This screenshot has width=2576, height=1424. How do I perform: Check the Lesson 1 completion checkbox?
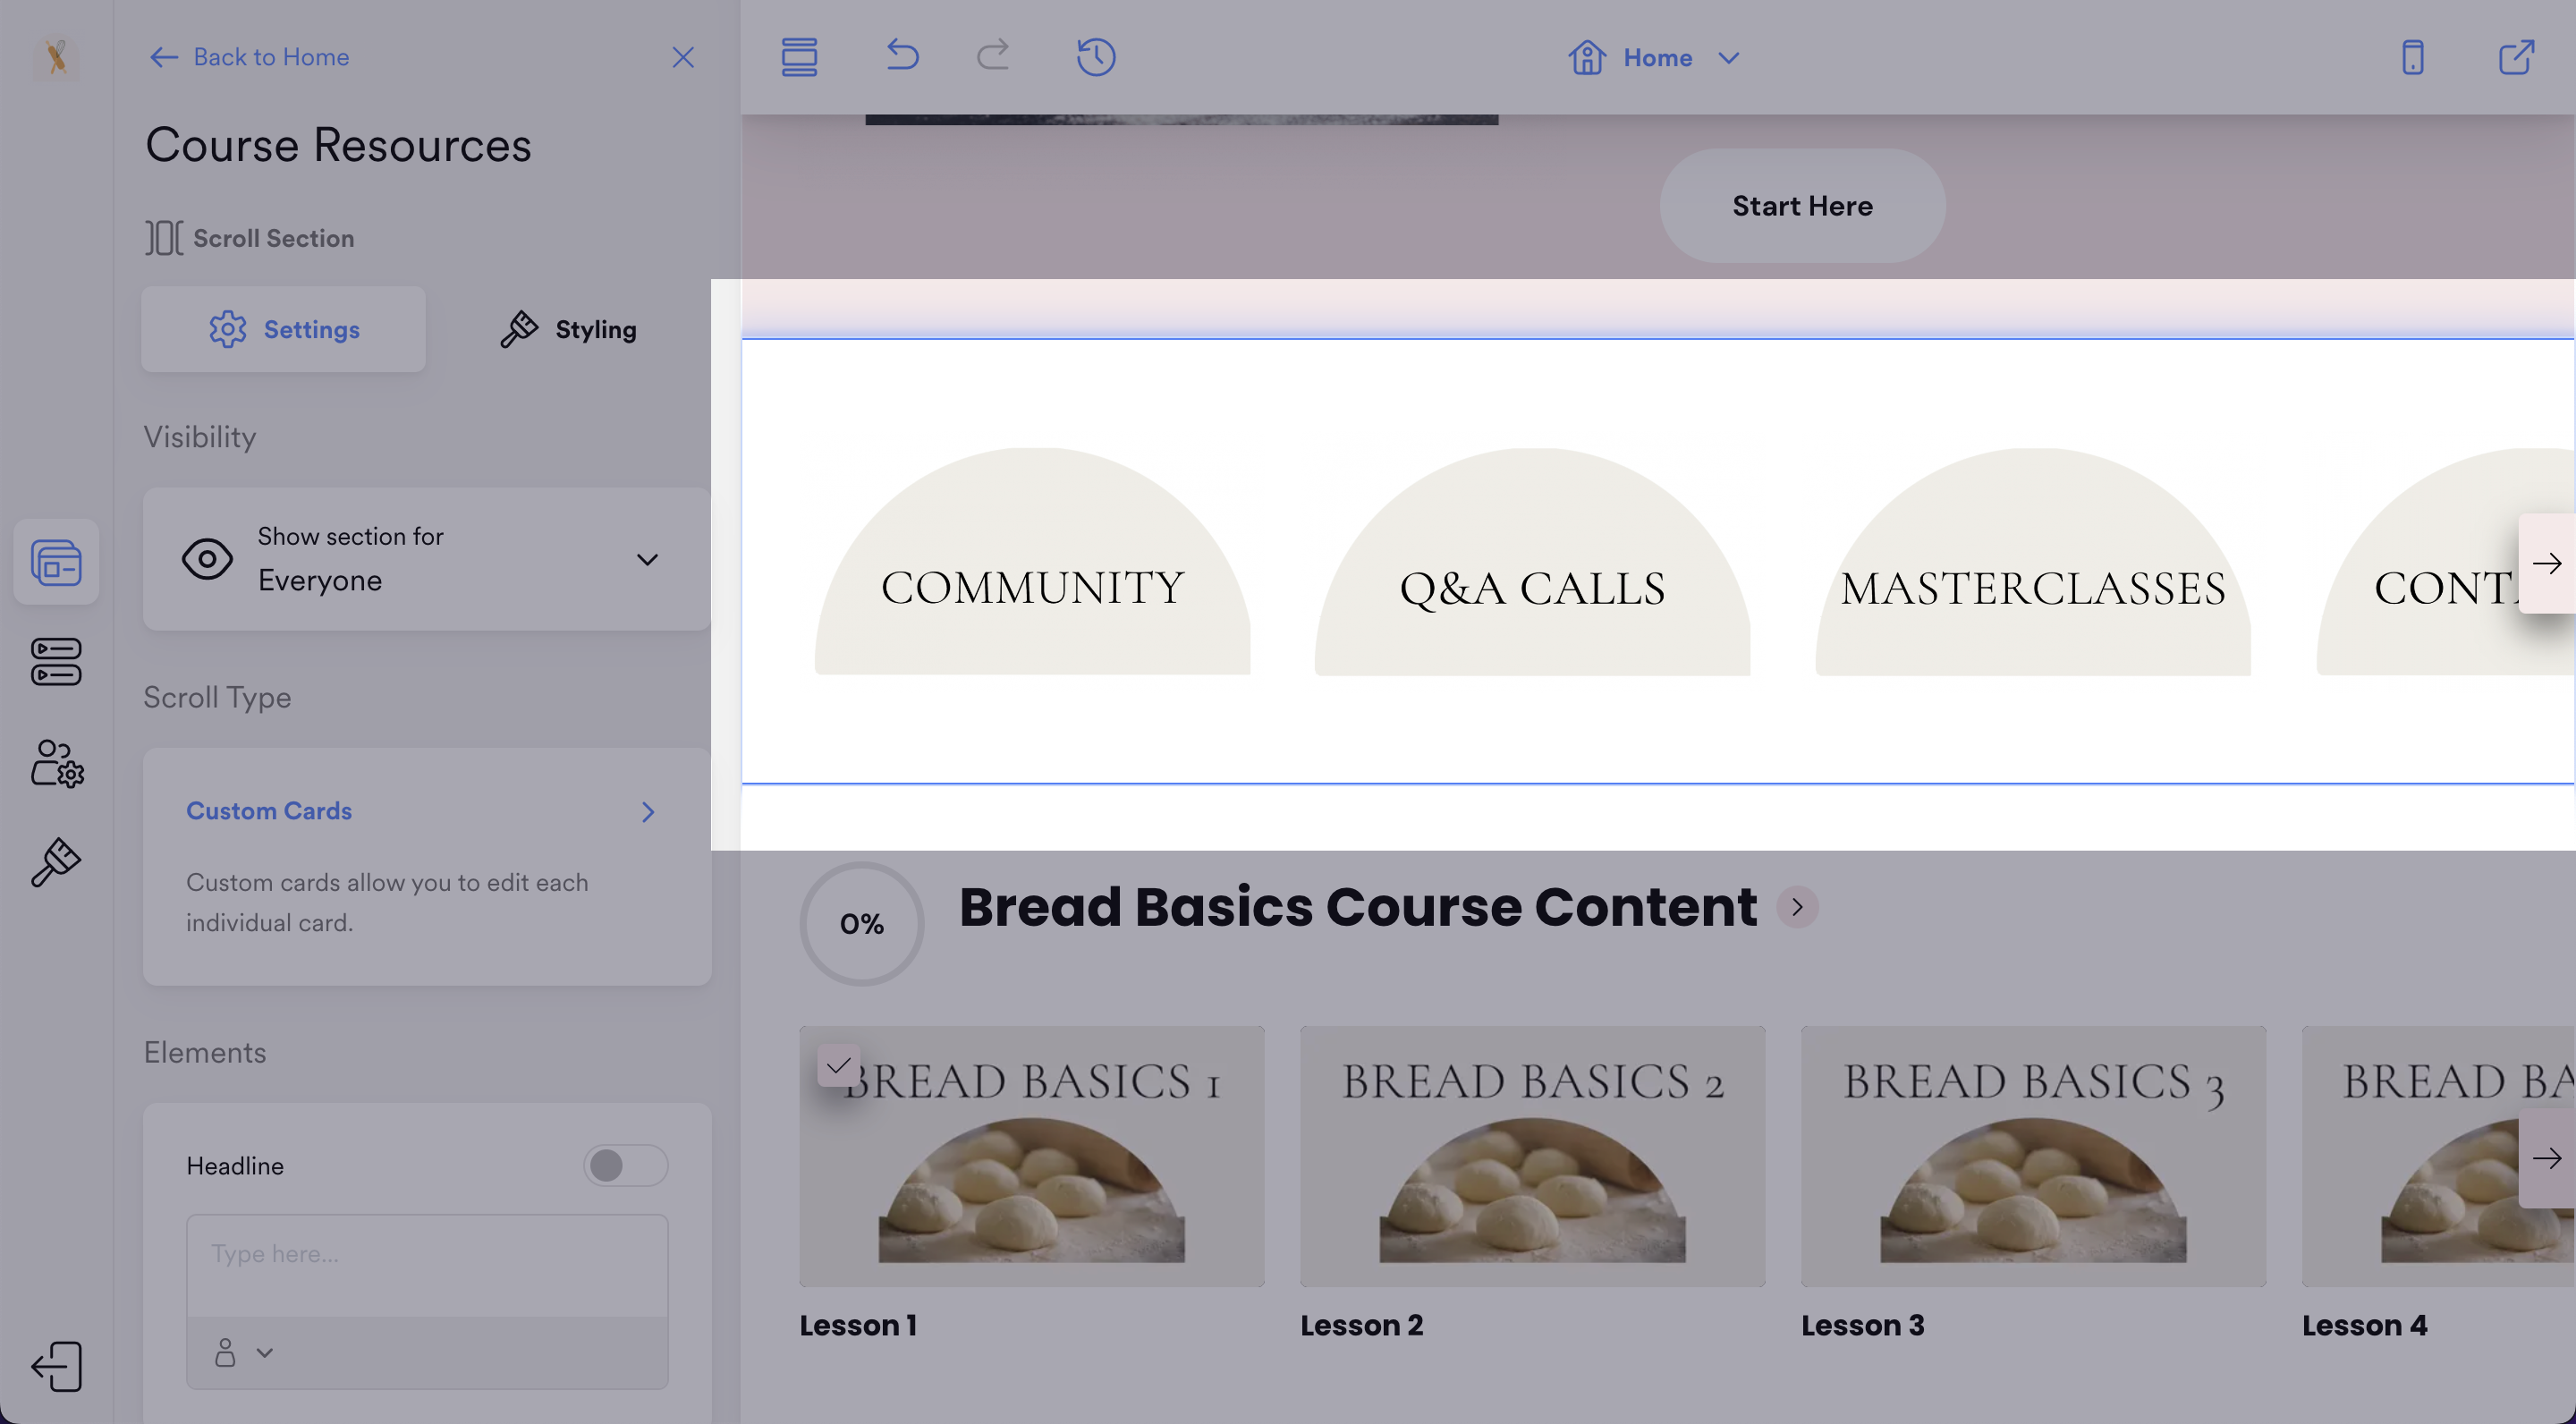(838, 1065)
